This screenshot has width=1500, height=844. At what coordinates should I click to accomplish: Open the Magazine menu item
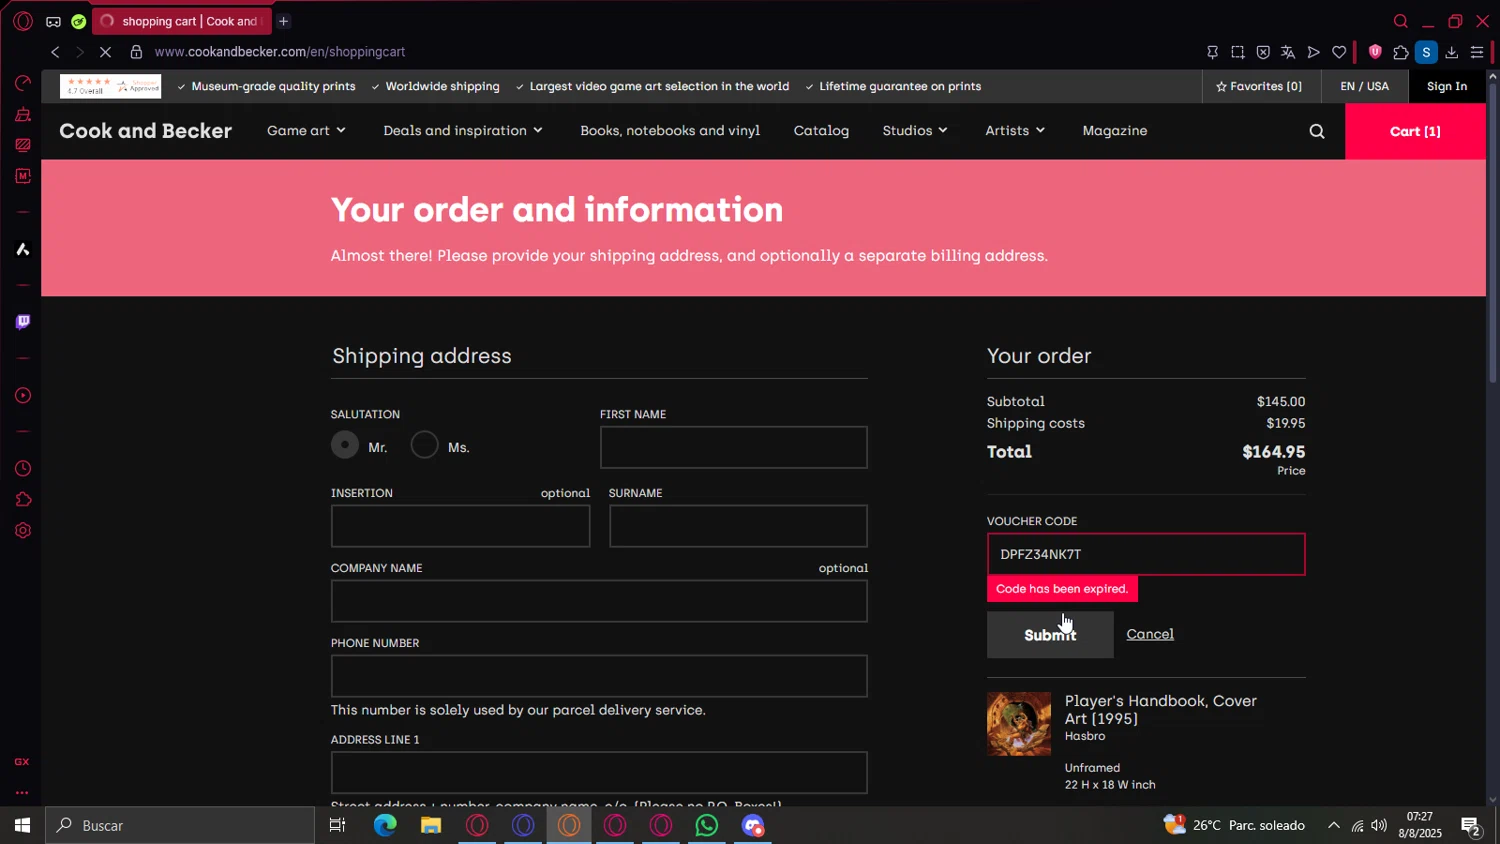point(1115,131)
